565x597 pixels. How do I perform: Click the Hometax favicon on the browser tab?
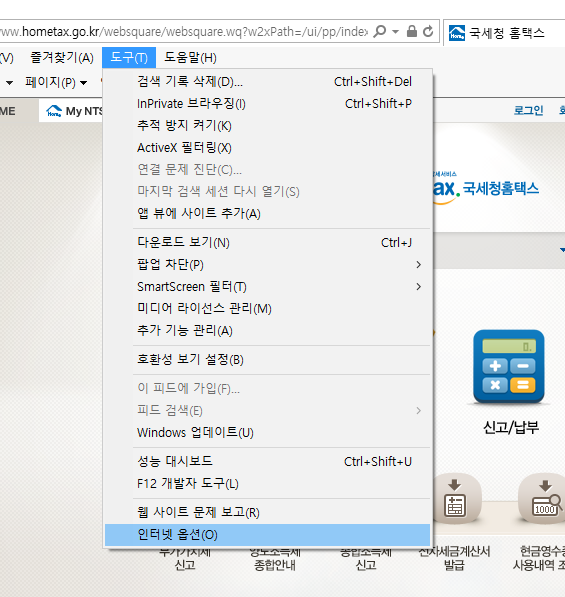click(x=456, y=33)
